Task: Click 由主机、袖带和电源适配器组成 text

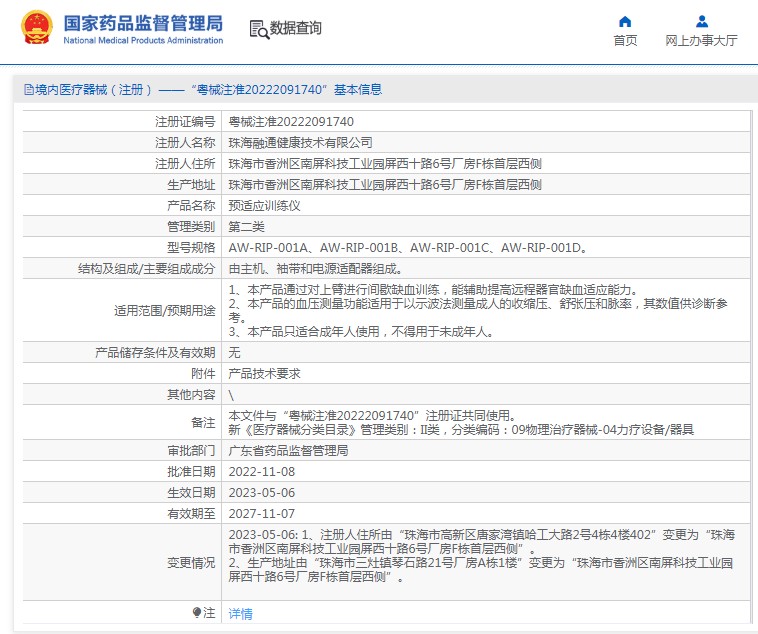Action: pos(315,269)
